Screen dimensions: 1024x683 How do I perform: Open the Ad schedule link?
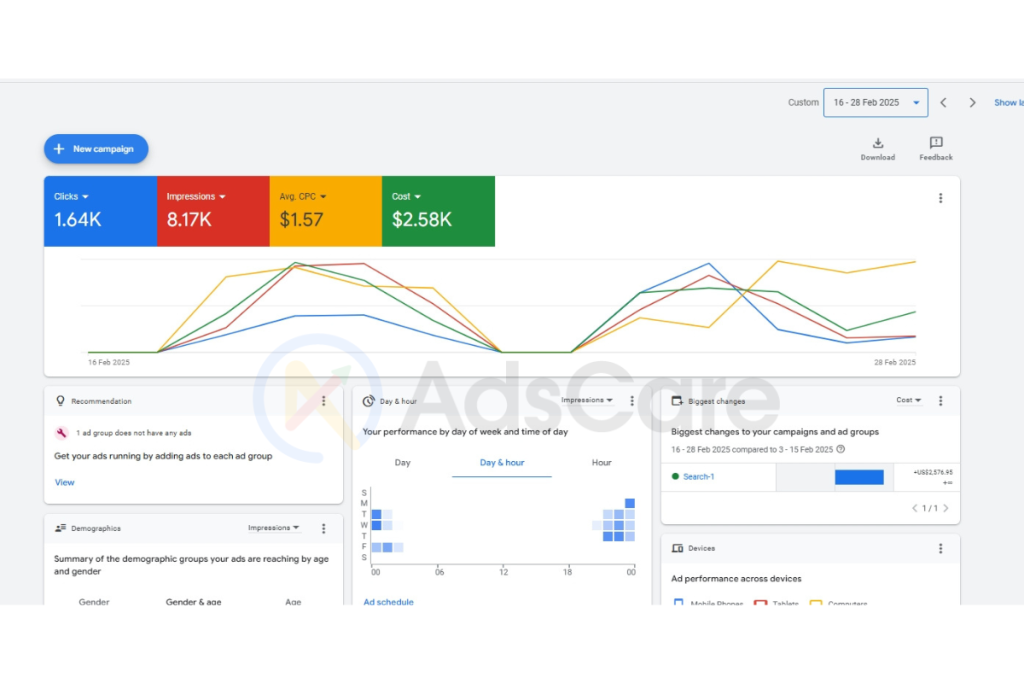point(389,602)
